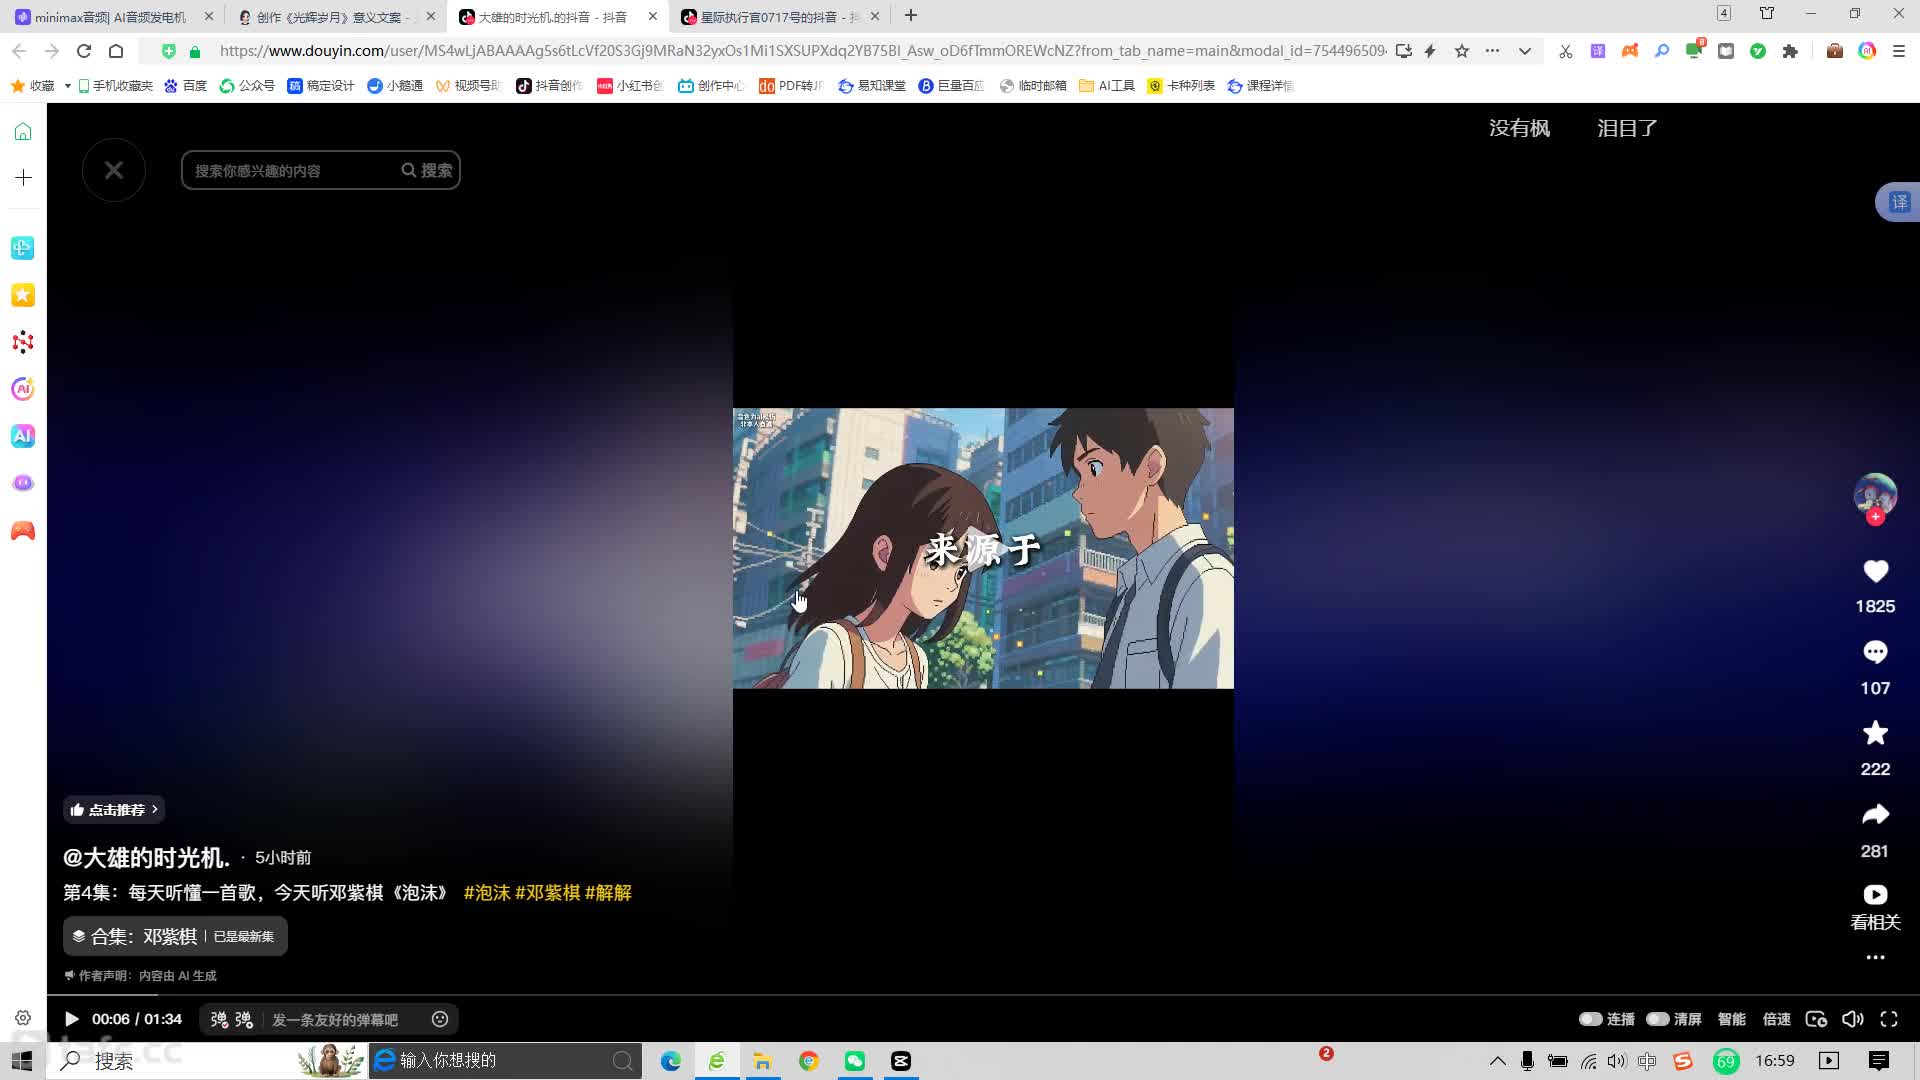Screen dimensions: 1920x1080
Task: Click in the 搜索你感兴趣的内容 search field
Action: coord(290,171)
